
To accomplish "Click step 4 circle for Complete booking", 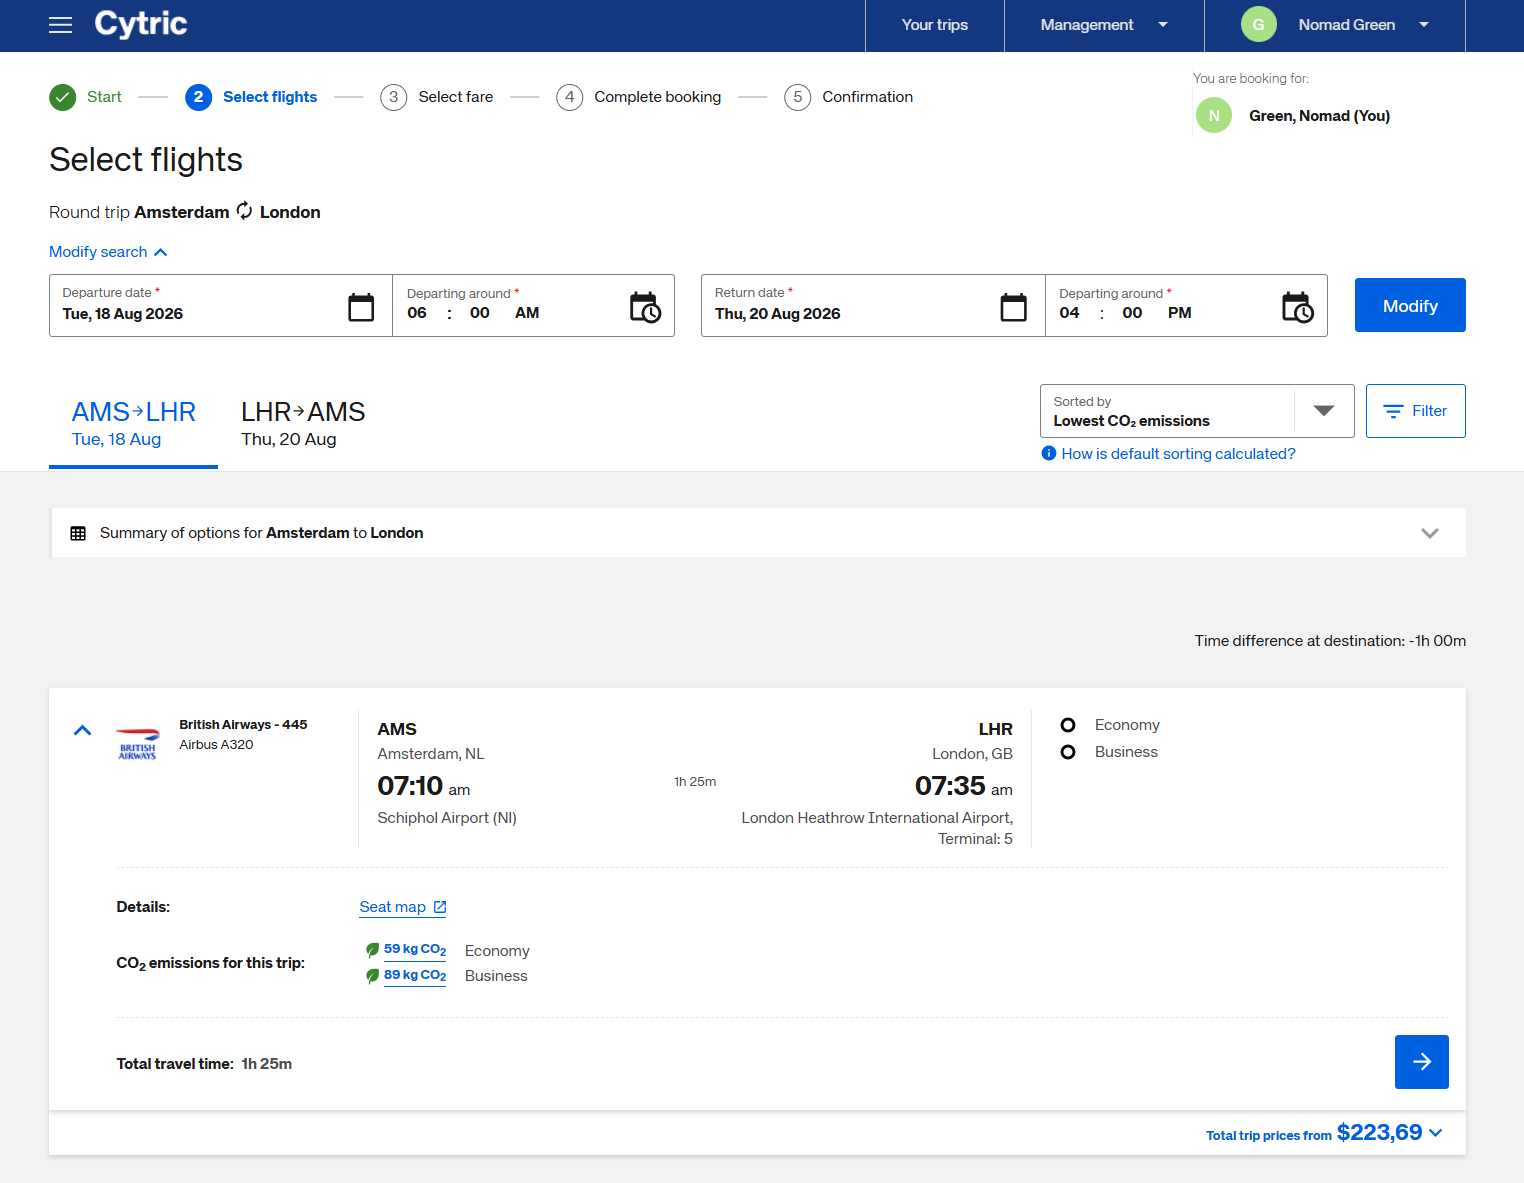I will click(x=569, y=97).
